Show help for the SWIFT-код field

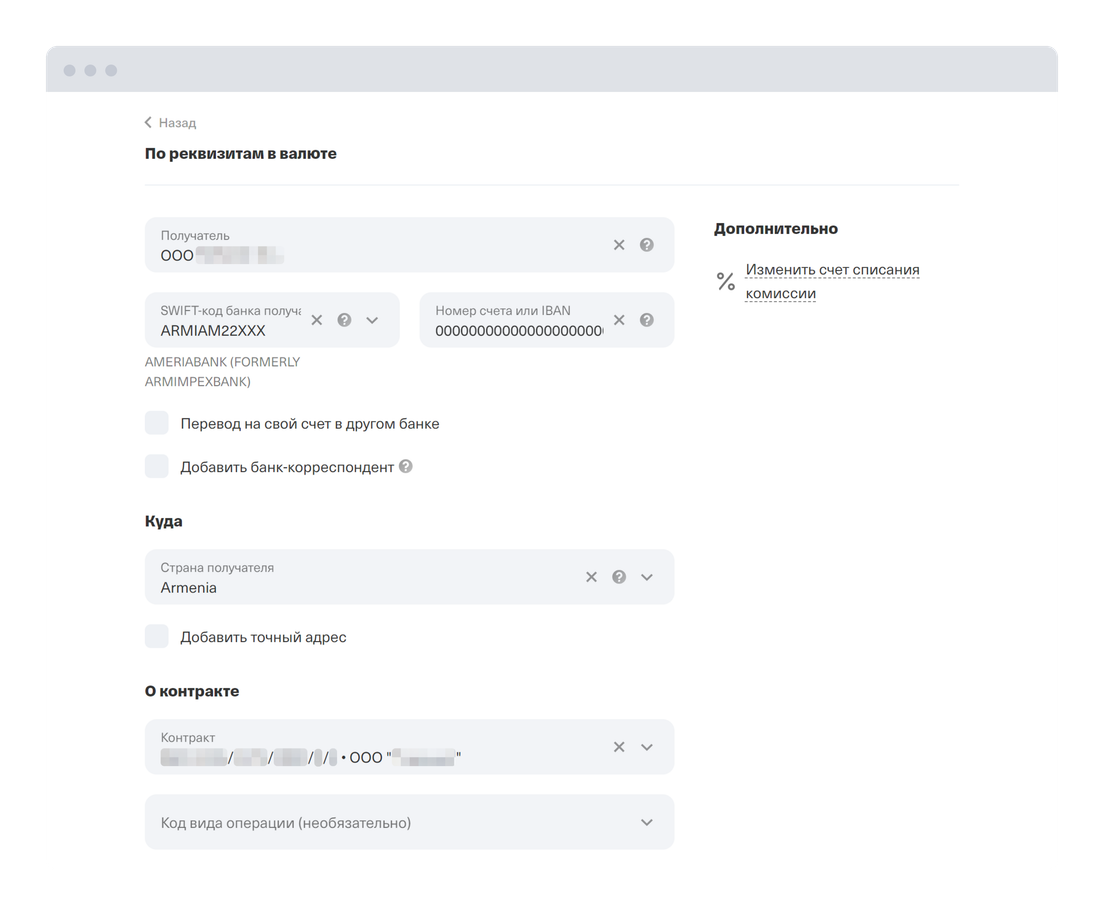(x=345, y=320)
